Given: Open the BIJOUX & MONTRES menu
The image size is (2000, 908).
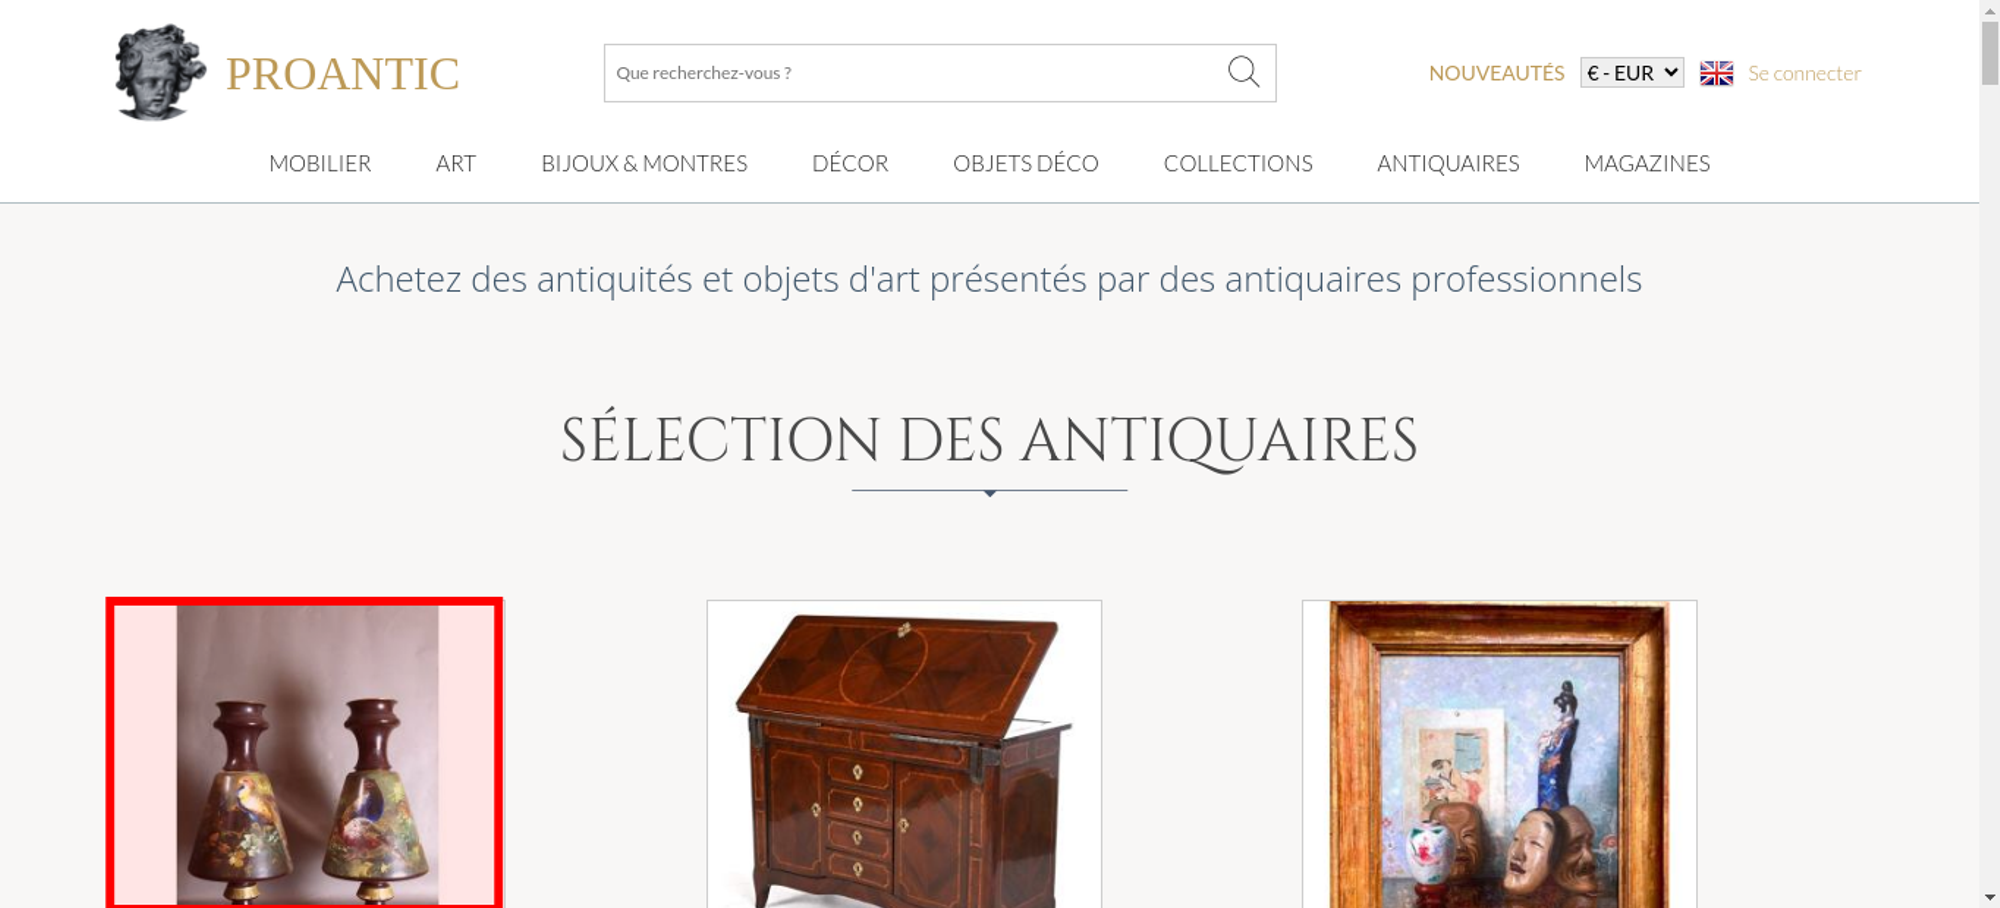Looking at the screenshot, I should [644, 163].
